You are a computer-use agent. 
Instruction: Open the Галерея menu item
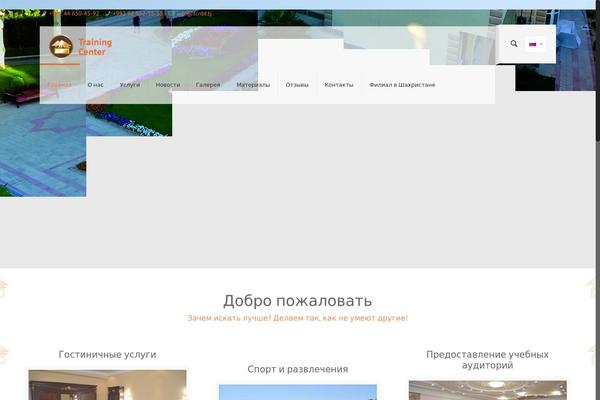point(208,85)
